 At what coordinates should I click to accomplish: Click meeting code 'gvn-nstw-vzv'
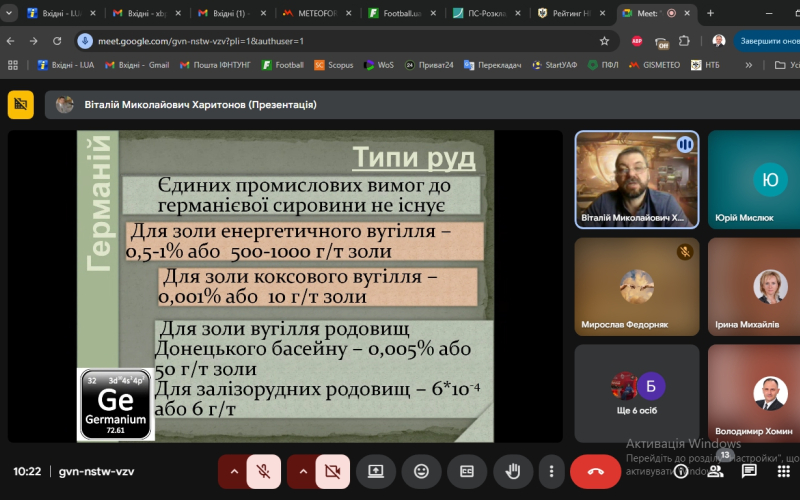click(96, 471)
